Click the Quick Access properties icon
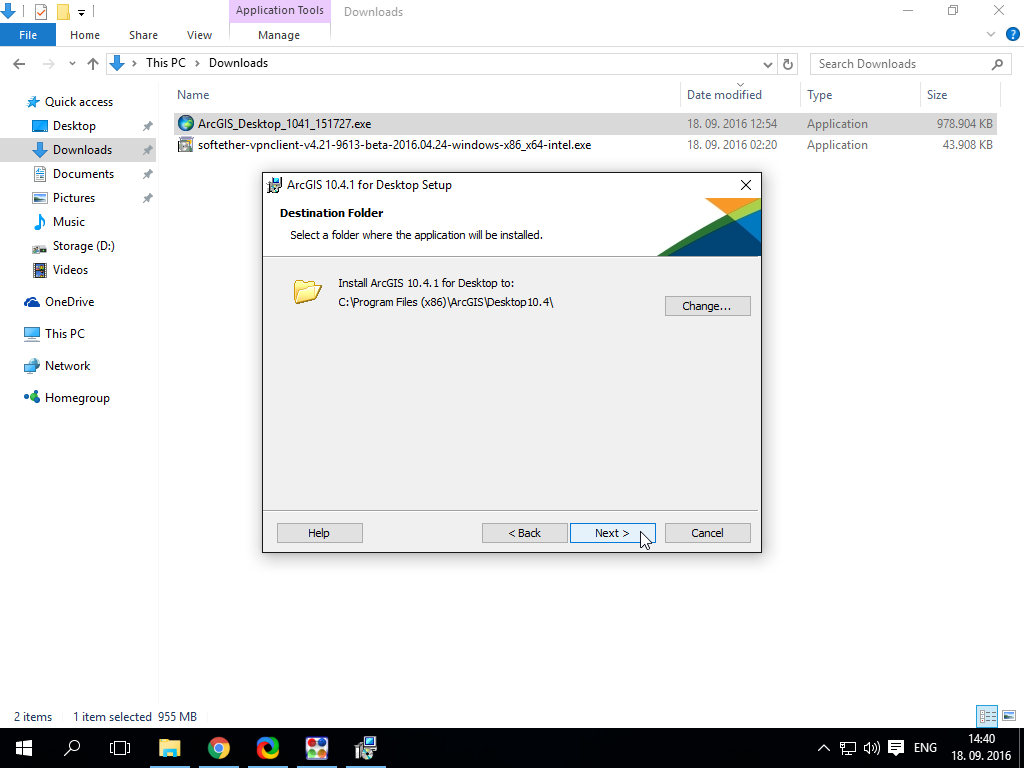1024x768 pixels. pos(40,11)
